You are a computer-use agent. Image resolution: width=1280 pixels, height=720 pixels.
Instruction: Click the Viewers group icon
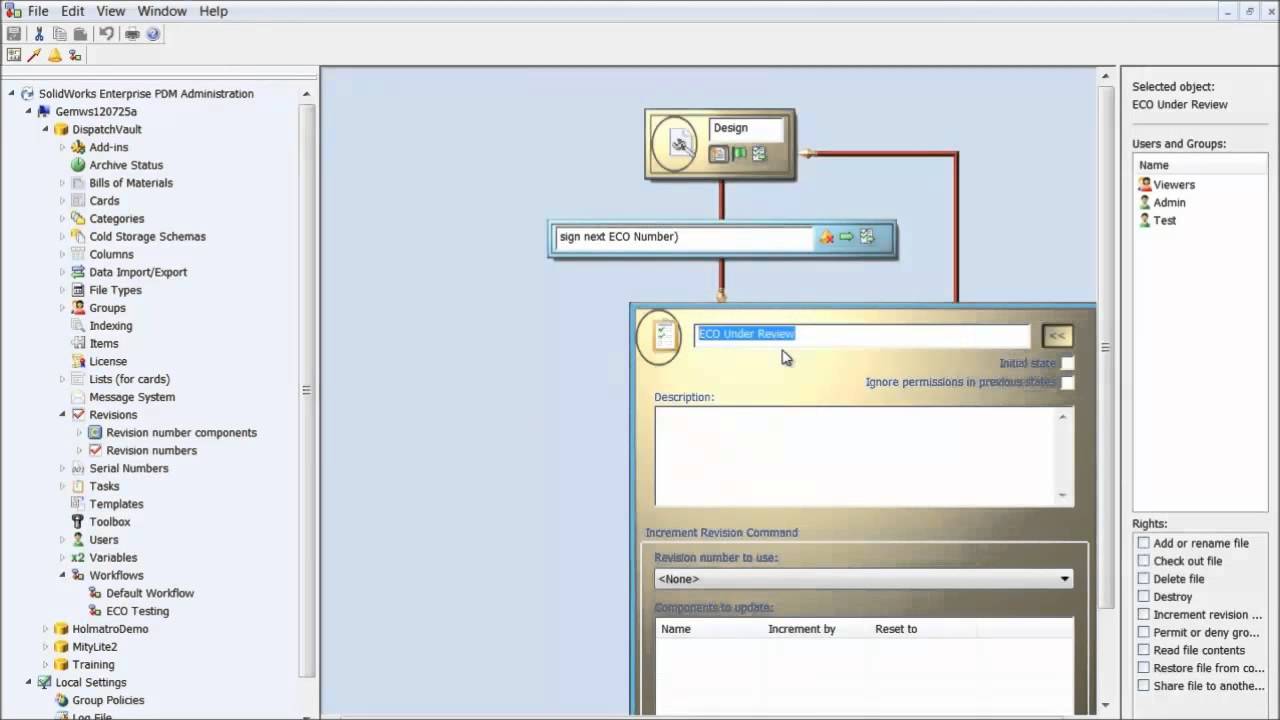click(1145, 184)
